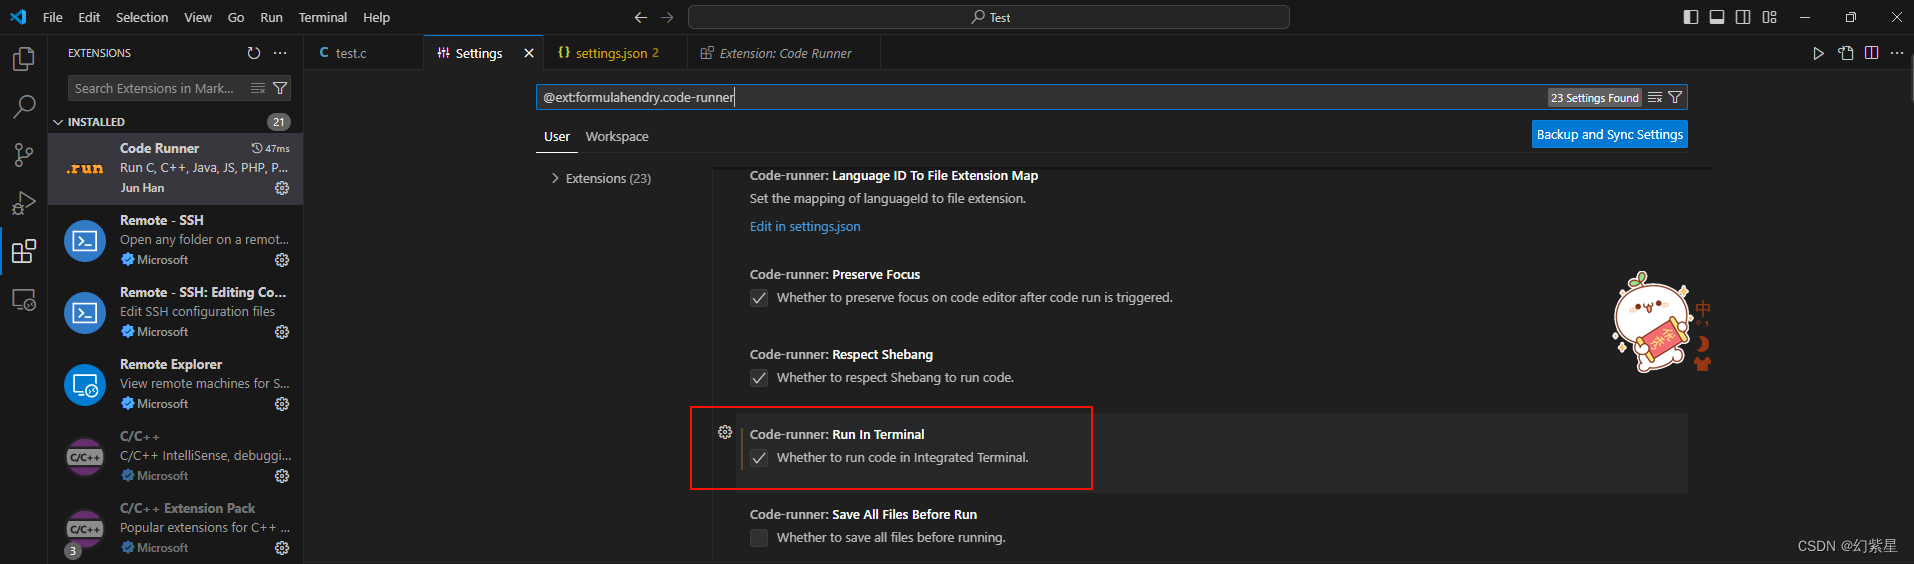Go back using navigation arrow
This screenshot has height=564, width=1914.
[640, 17]
